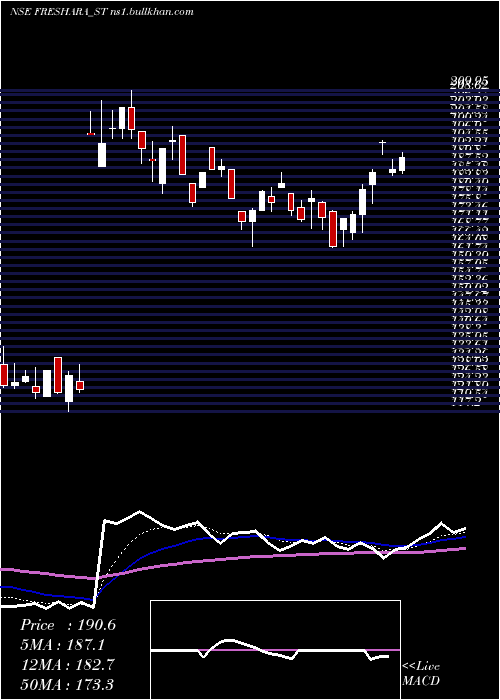The width and height of the screenshot is (500, 700).
Task: Click the last white candlestick on the right
Action: coord(402,163)
